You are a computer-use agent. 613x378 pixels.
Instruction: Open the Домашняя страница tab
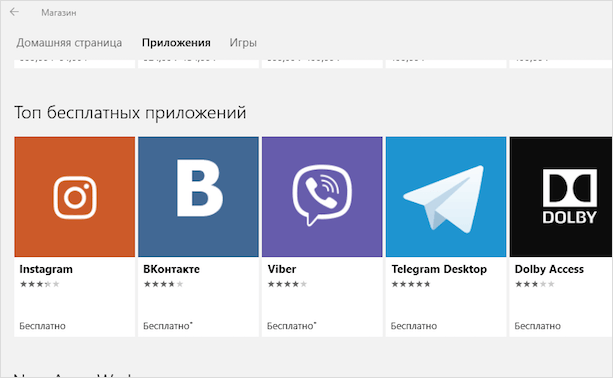tap(69, 43)
